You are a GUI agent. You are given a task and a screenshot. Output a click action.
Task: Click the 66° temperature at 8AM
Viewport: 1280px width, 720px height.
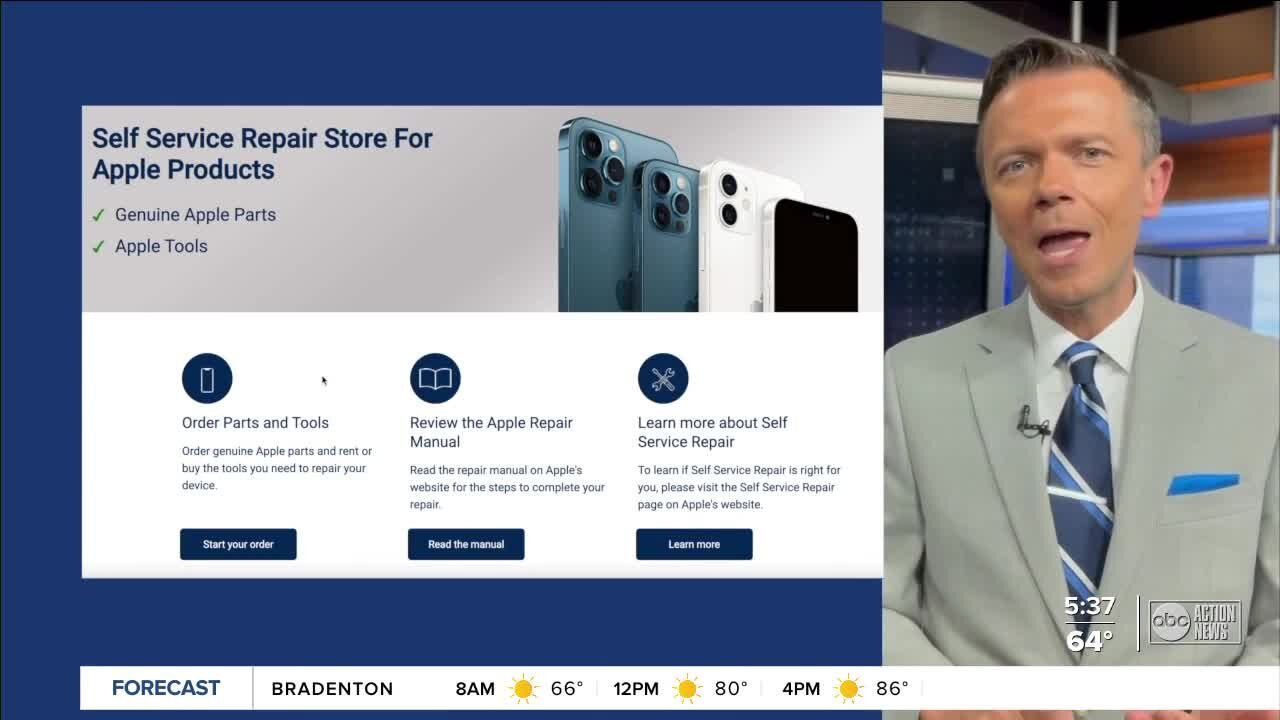point(567,689)
